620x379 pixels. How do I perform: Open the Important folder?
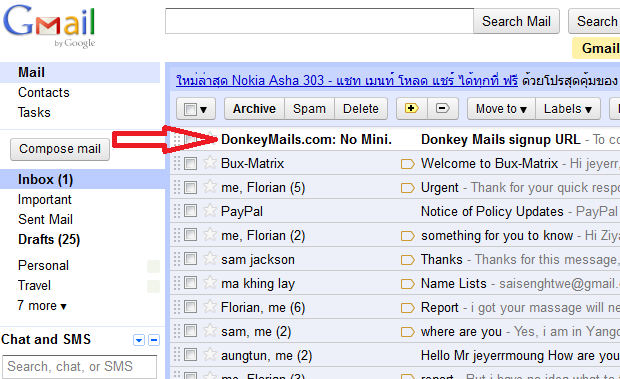45,200
